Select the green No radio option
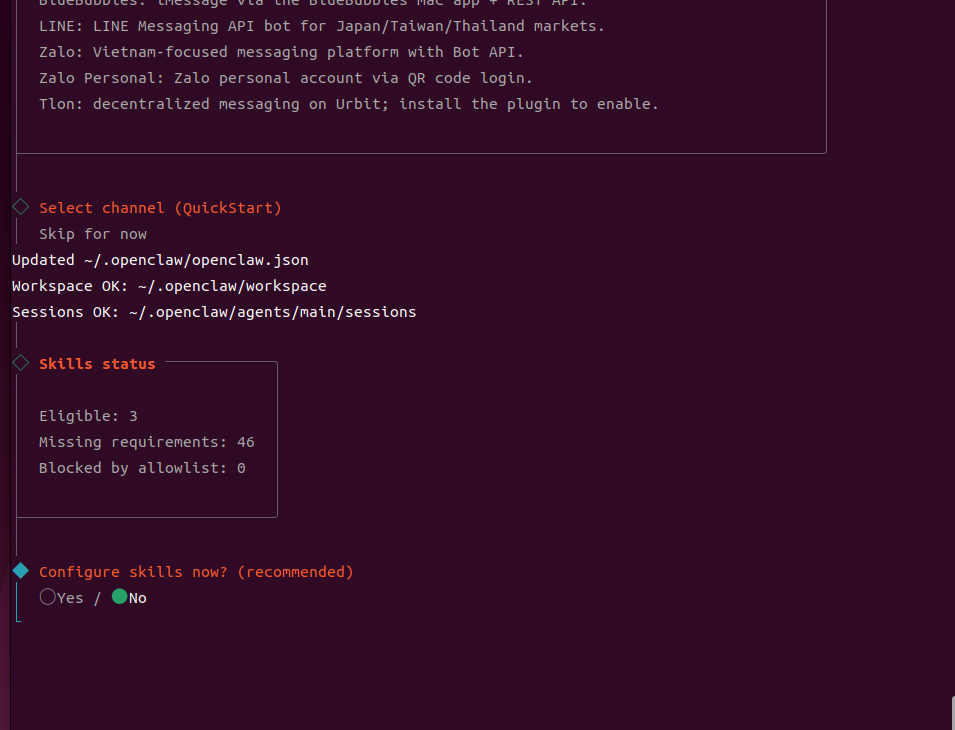Image resolution: width=955 pixels, height=730 pixels. (x=120, y=597)
